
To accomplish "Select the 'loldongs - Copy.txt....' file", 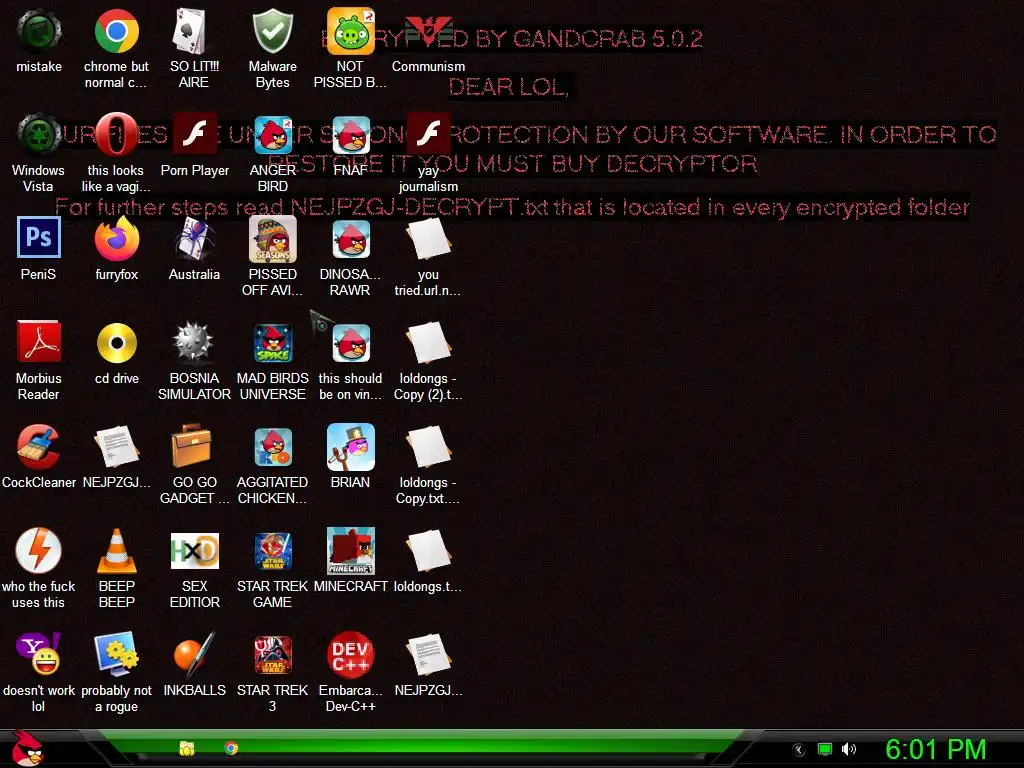I will [x=428, y=447].
